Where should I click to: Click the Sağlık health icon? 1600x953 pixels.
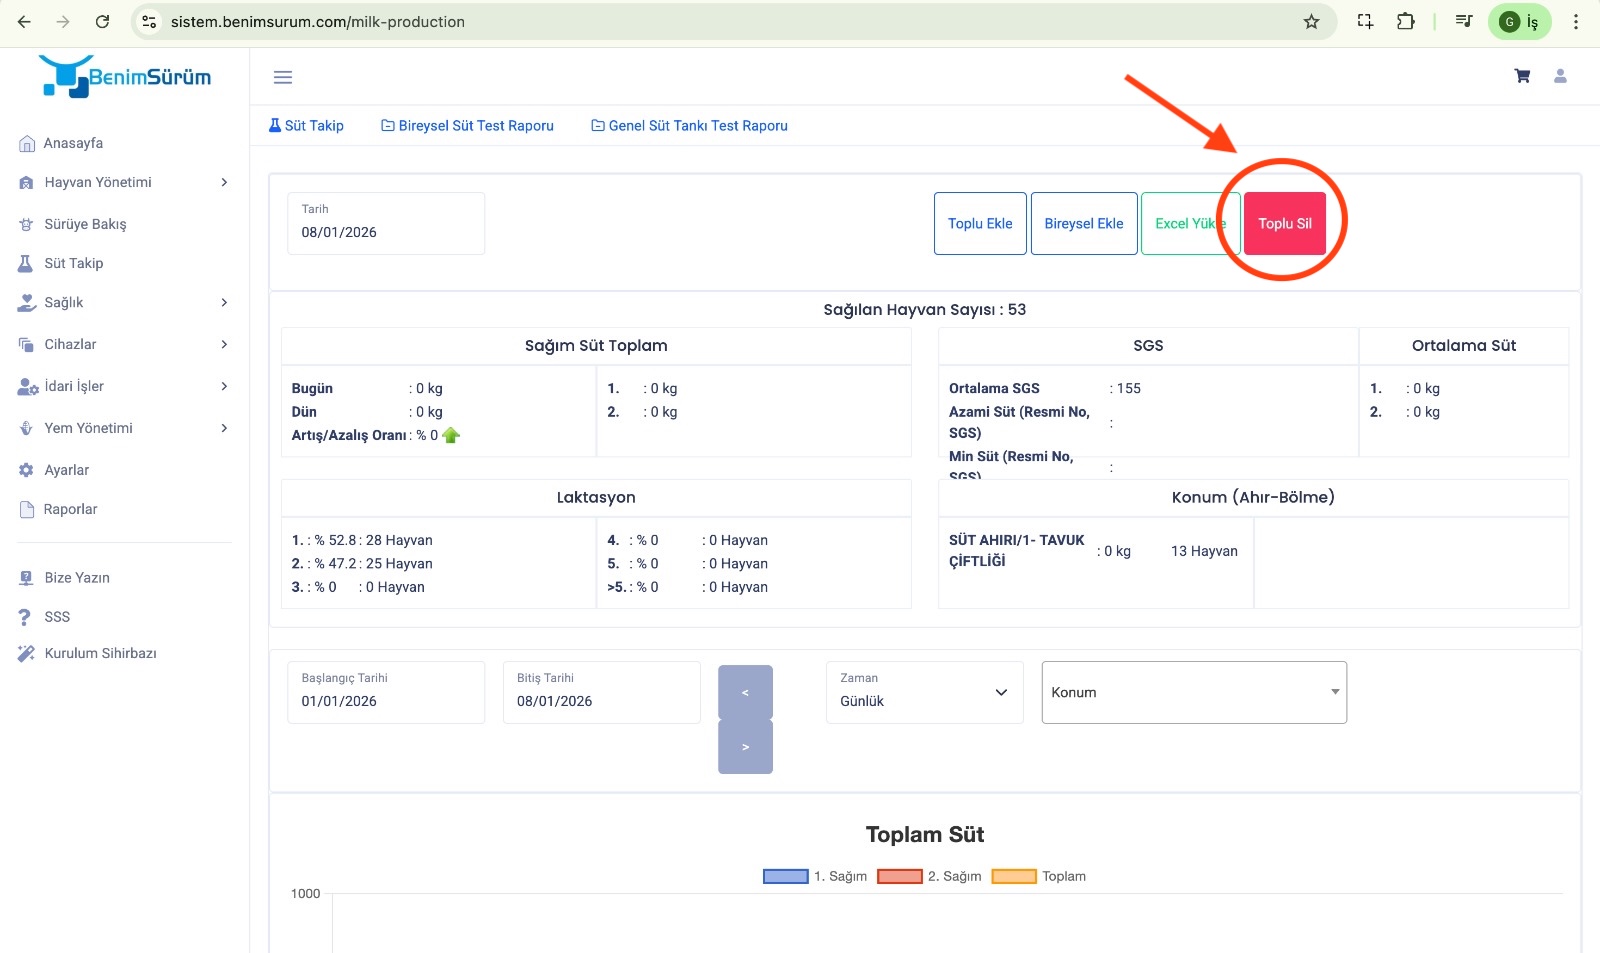click(x=27, y=303)
